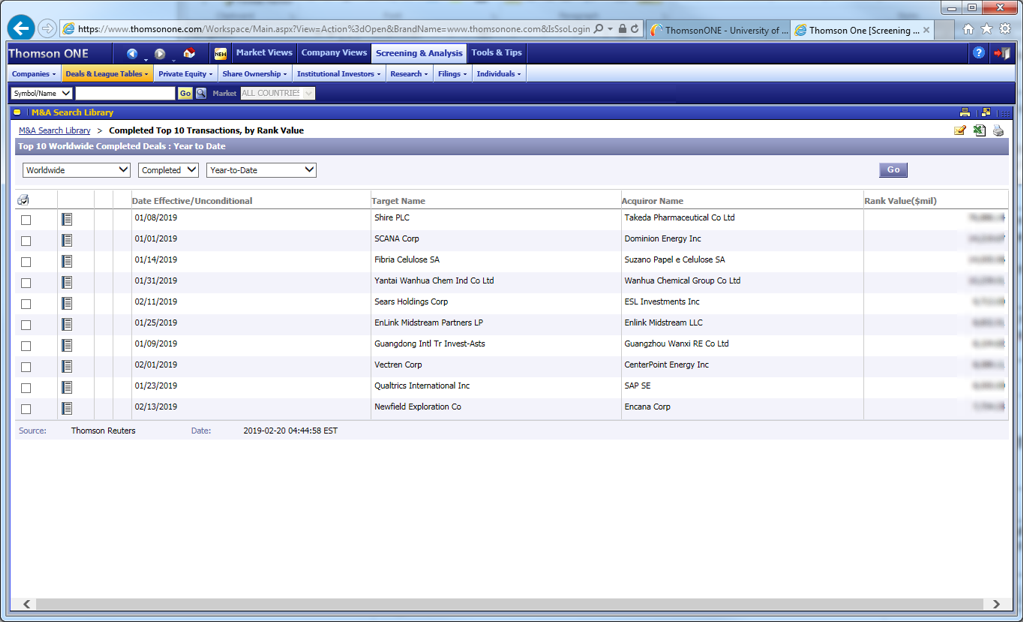This screenshot has width=1023, height=622.
Task: Click the Thomson ONE forward navigation arrow
Action: pyautogui.click(x=160, y=54)
